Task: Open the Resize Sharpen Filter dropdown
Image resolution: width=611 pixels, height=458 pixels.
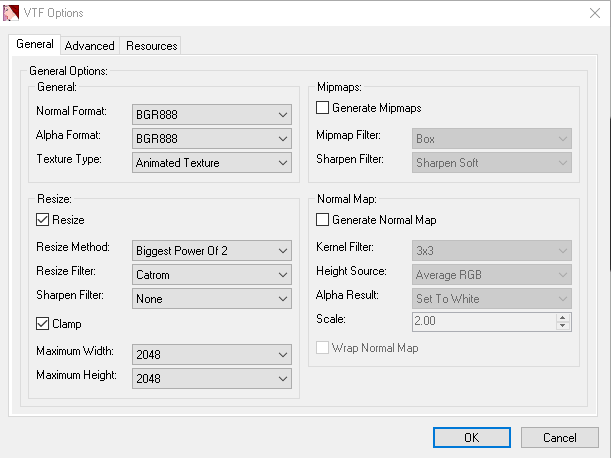Action: coord(211,298)
